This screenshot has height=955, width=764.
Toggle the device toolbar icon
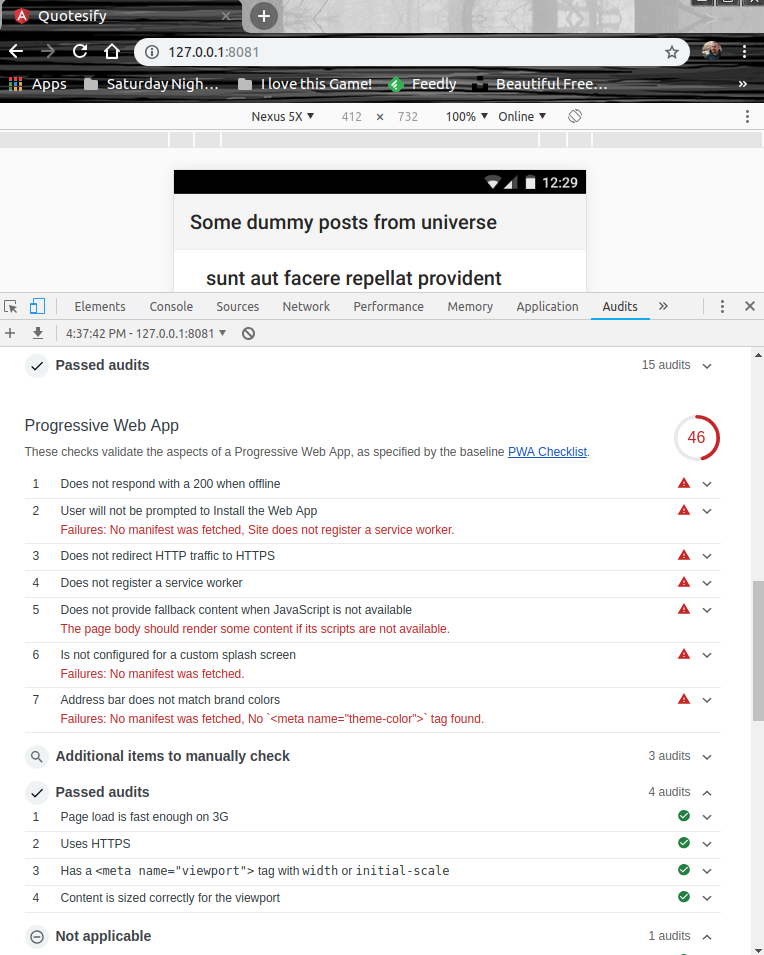click(37, 307)
